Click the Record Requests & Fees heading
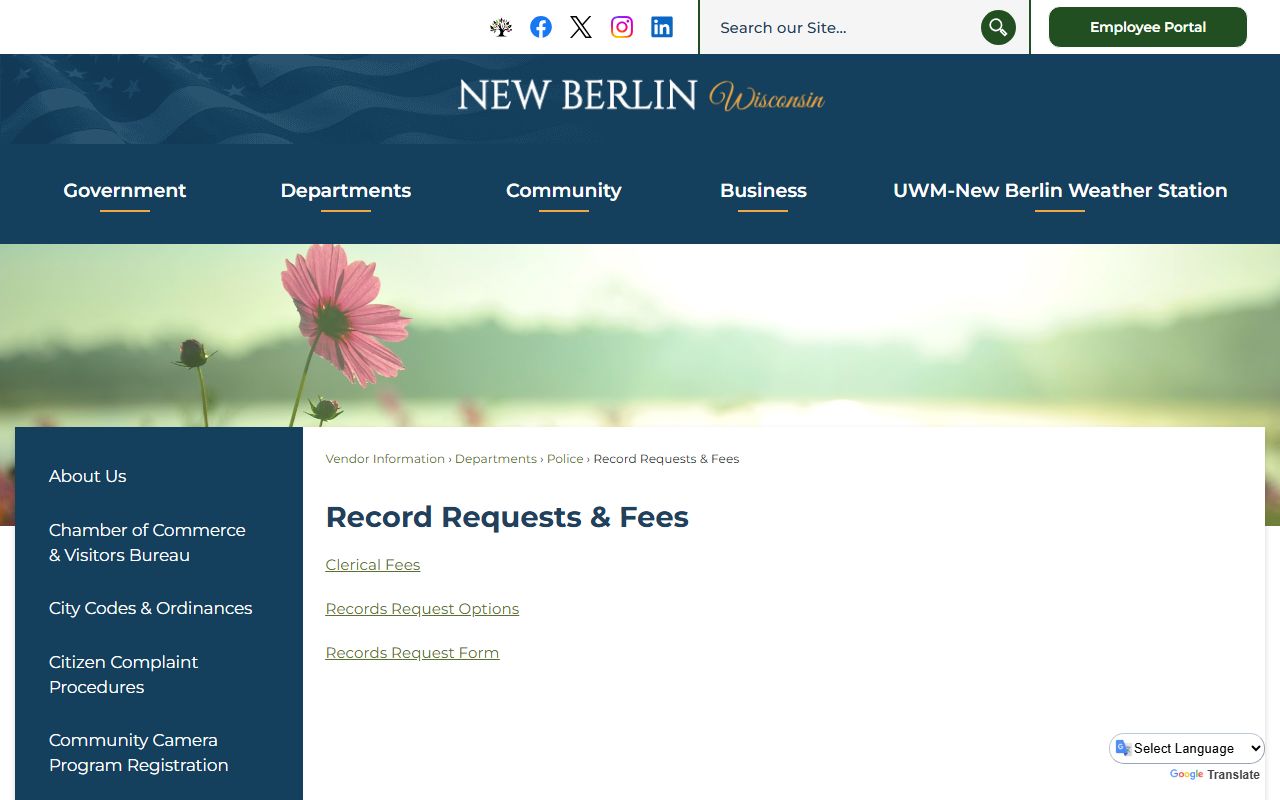 (x=507, y=517)
